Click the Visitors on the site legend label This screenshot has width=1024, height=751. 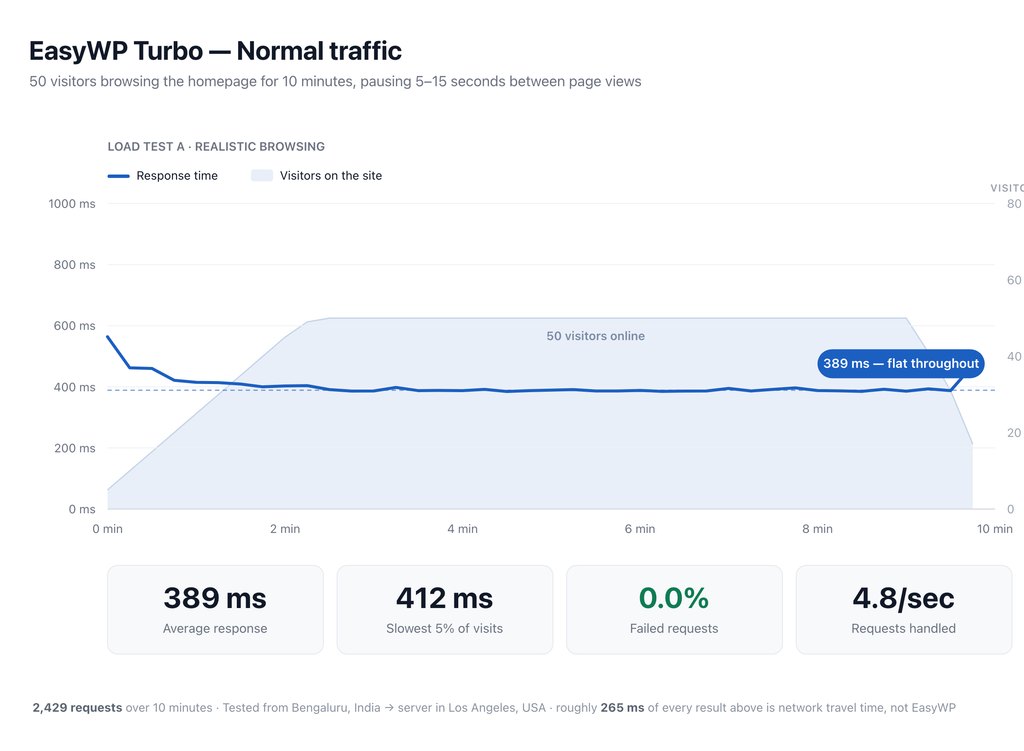(330, 176)
